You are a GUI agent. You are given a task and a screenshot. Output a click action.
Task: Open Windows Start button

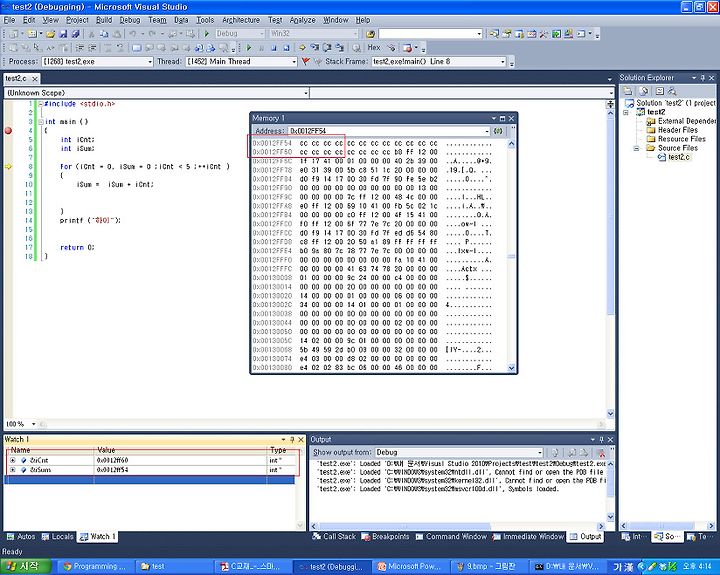pos(25,566)
